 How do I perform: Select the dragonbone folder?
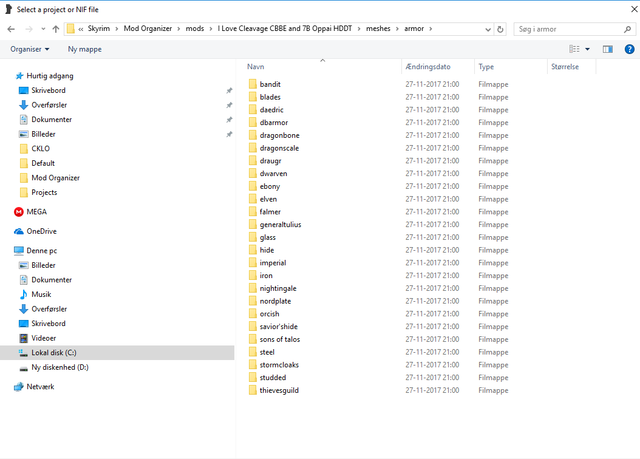pos(279,135)
